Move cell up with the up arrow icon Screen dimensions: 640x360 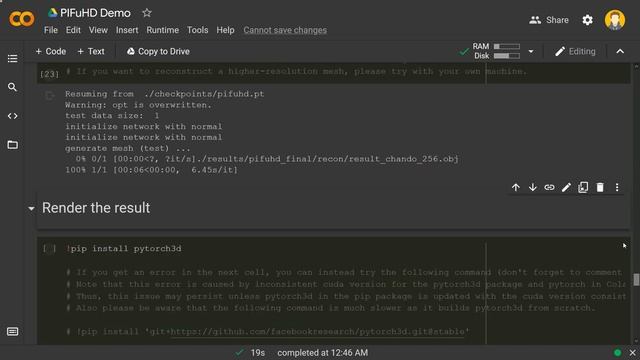(516, 187)
